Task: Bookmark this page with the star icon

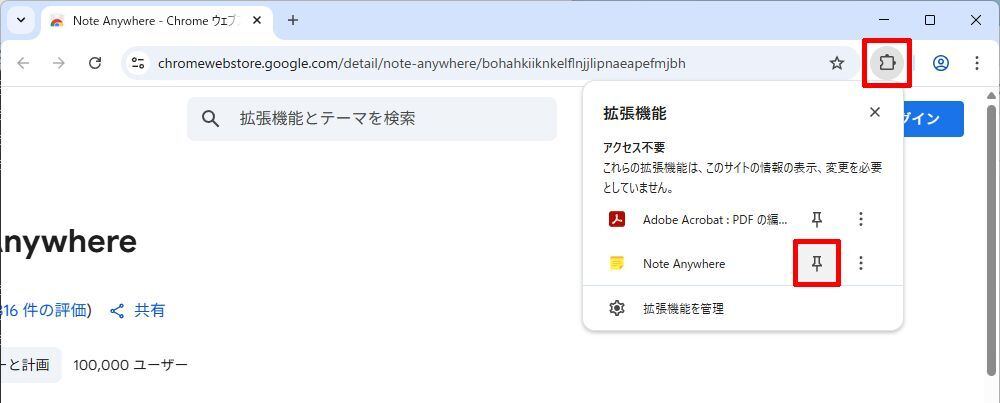Action: tap(837, 63)
